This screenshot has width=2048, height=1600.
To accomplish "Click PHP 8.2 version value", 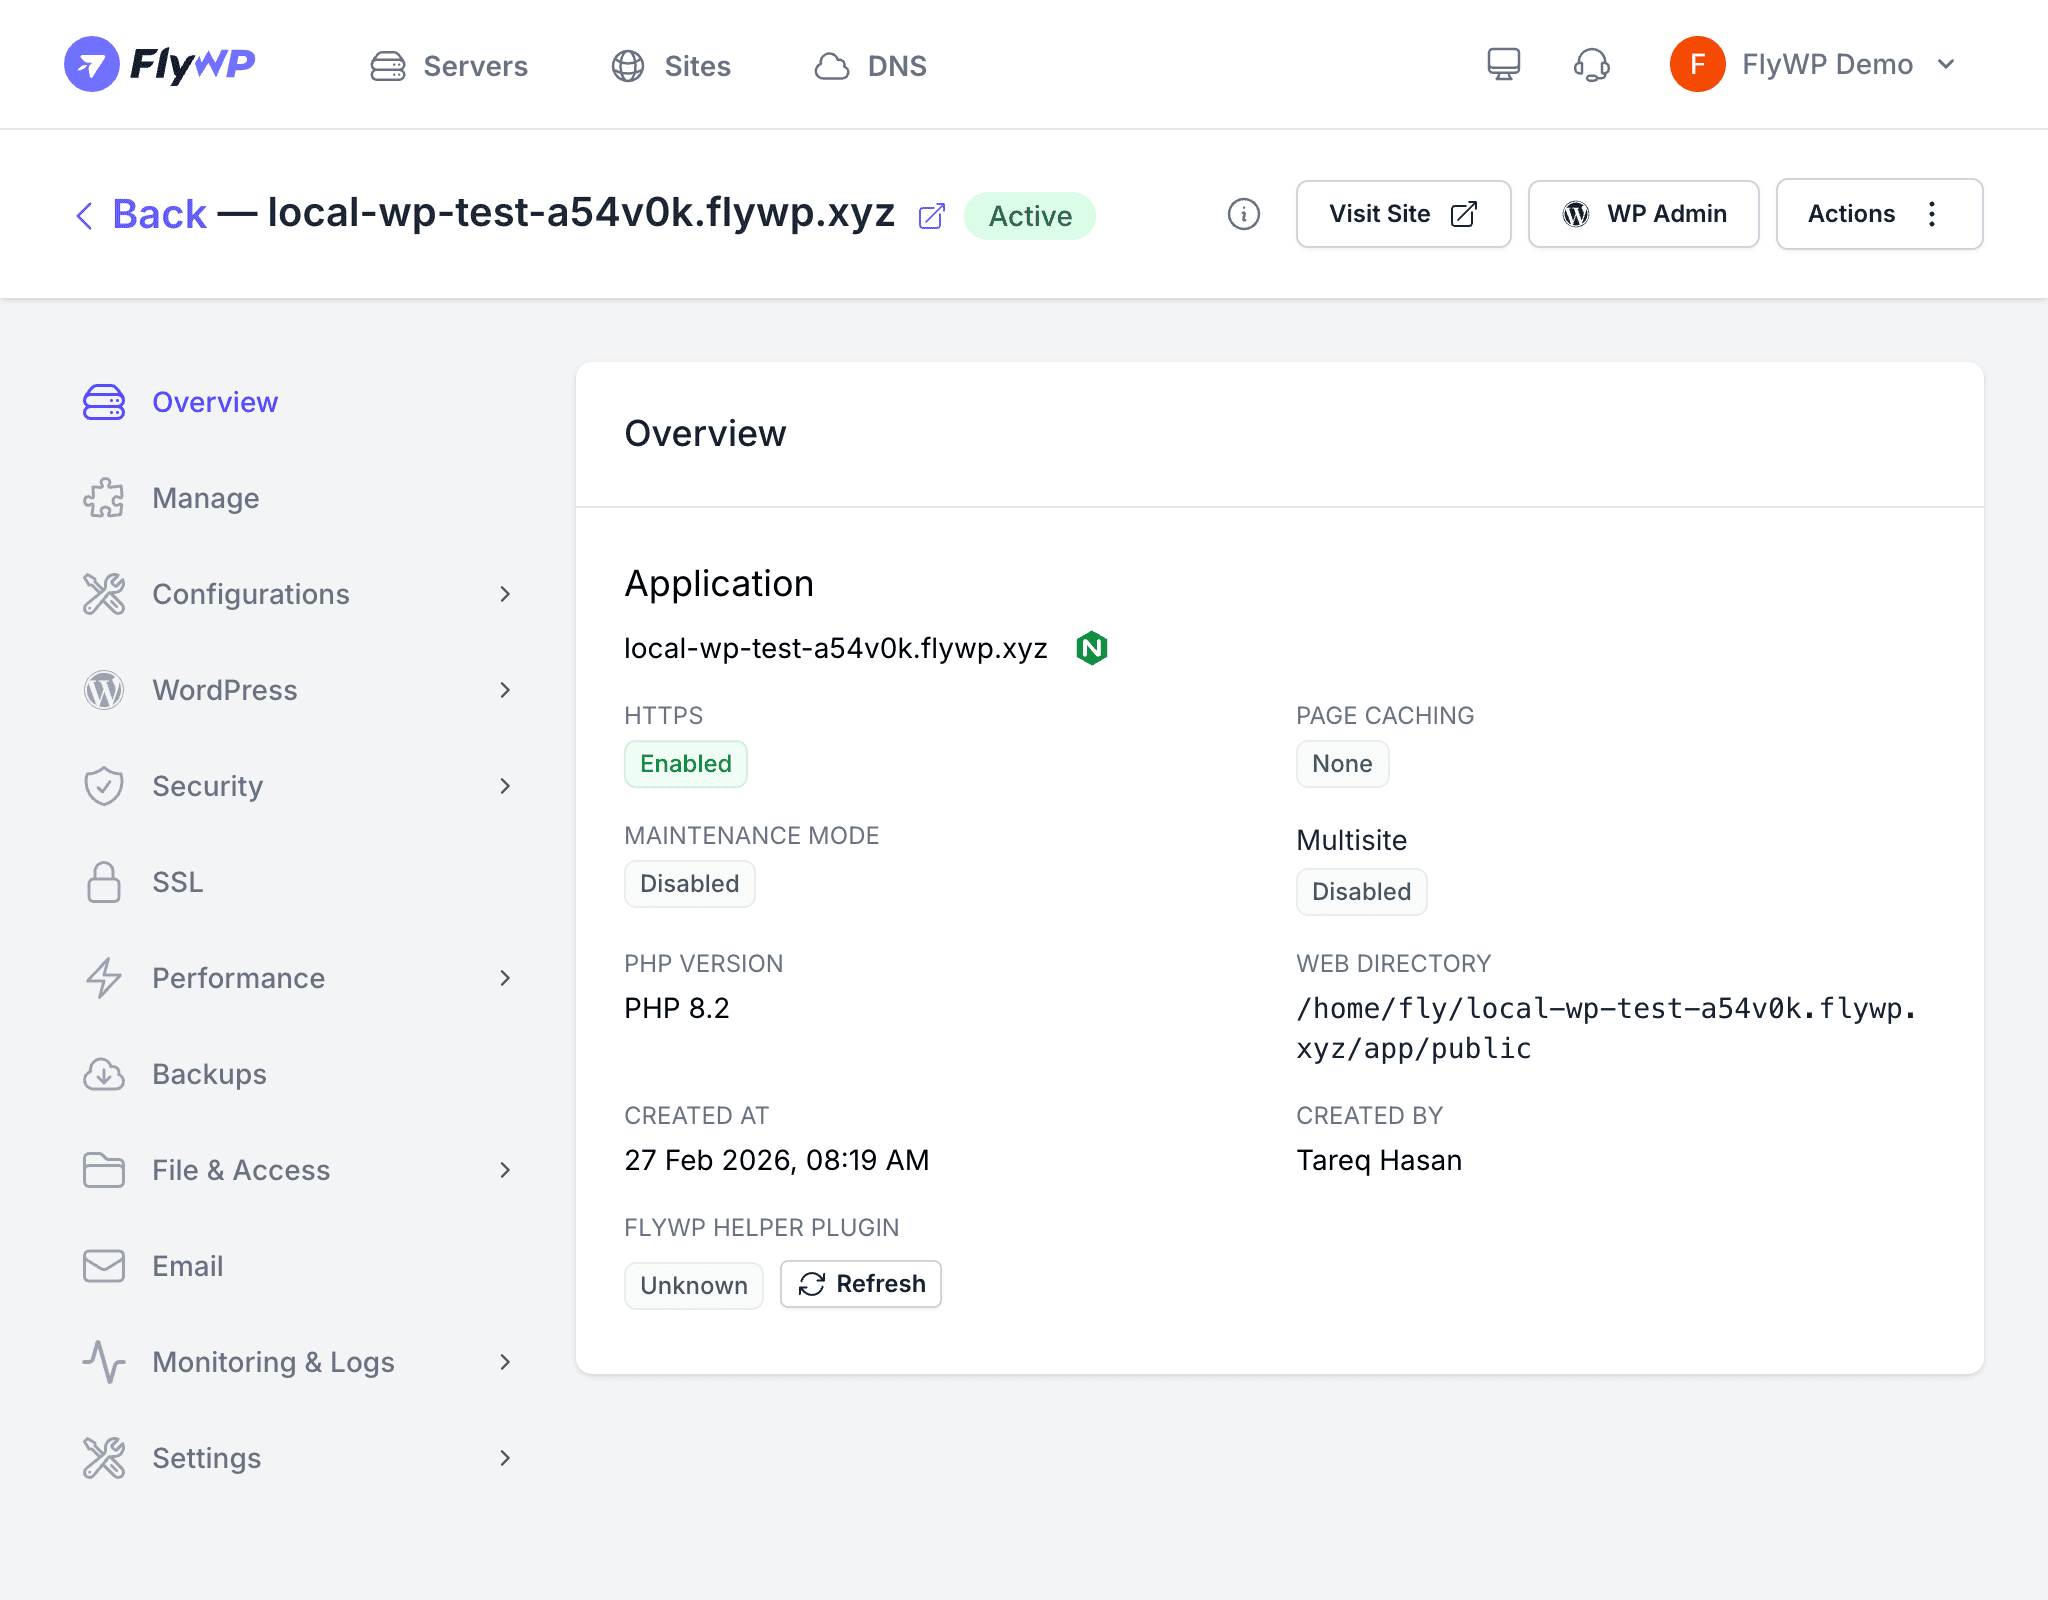I will [x=677, y=1008].
